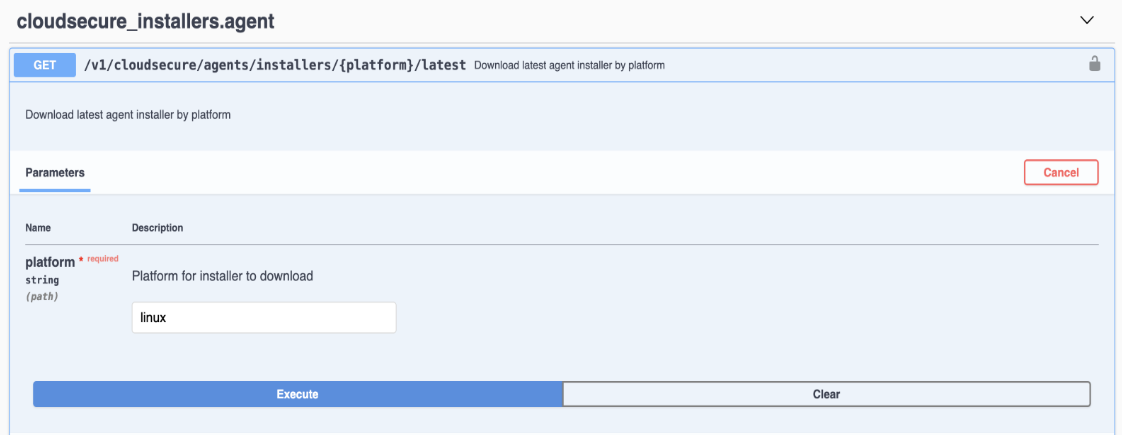Click the authorization lock icon
Screen dimensions: 1122x435
pos(1094,65)
